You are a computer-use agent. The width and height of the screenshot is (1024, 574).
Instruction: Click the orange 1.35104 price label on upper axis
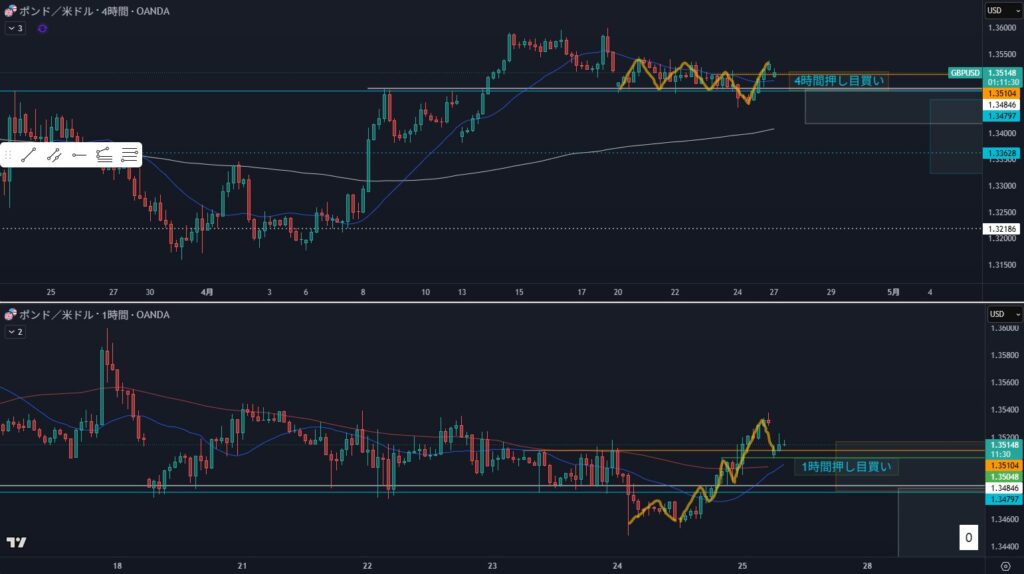pyautogui.click(x=1002, y=90)
